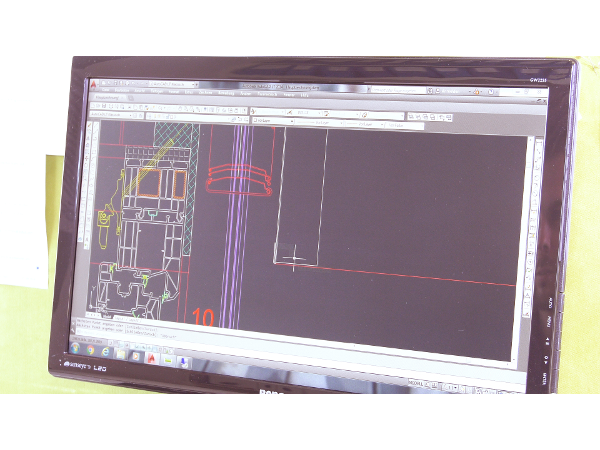Open the File Explorer folder taskbar icon
The width and height of the screenshot is (600, 450).
click(x=120, y=354)
